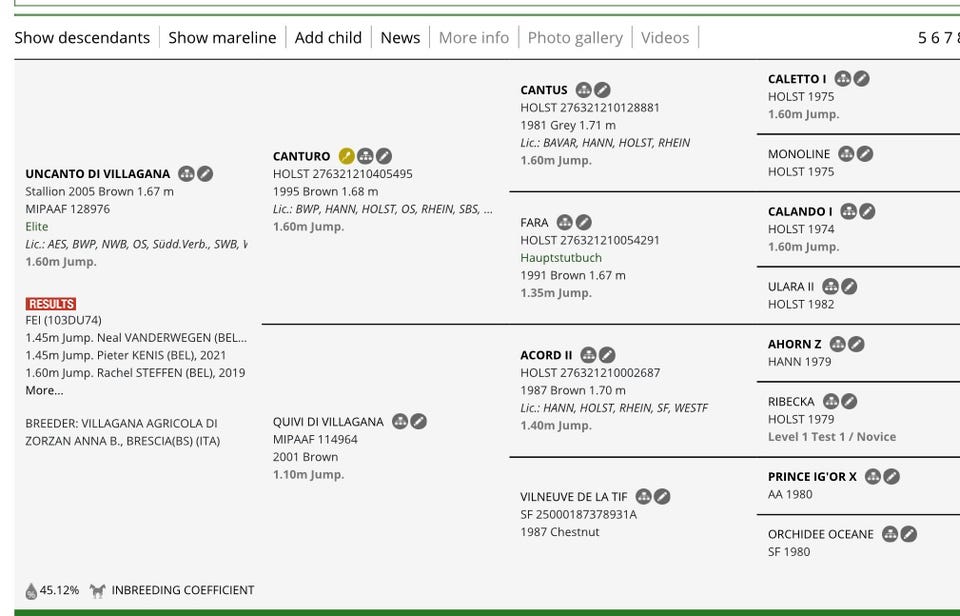Select generation count 6
Screen dimensions: 960x616
935,38
